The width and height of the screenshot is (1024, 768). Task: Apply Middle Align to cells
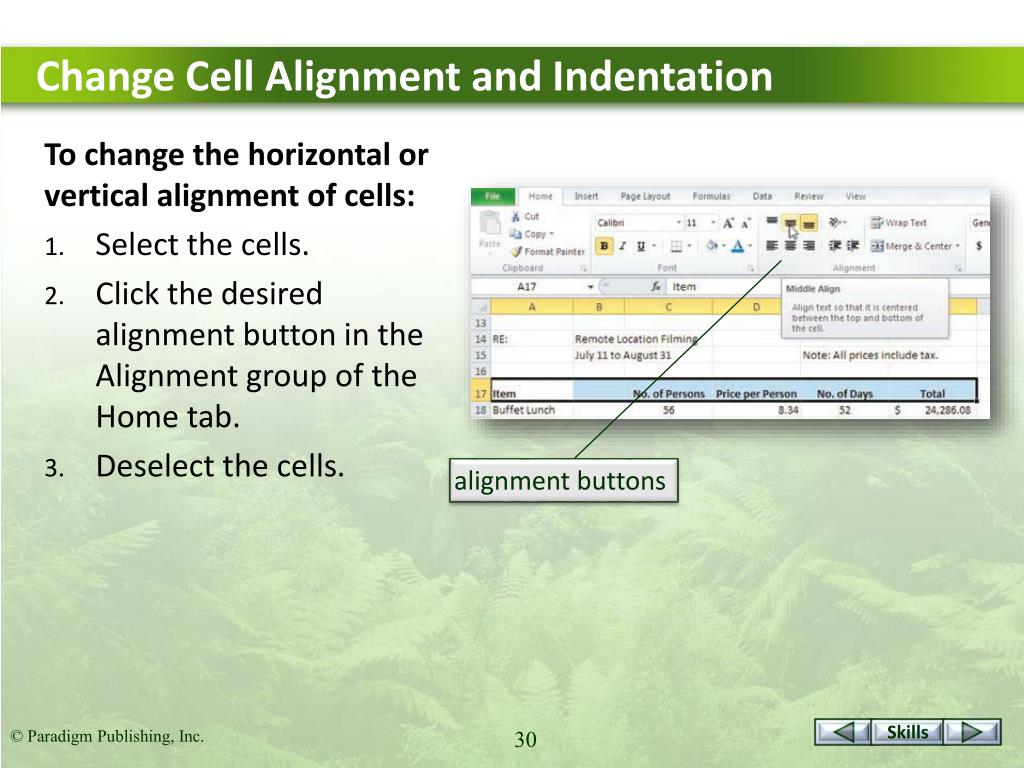click(790, 223)
